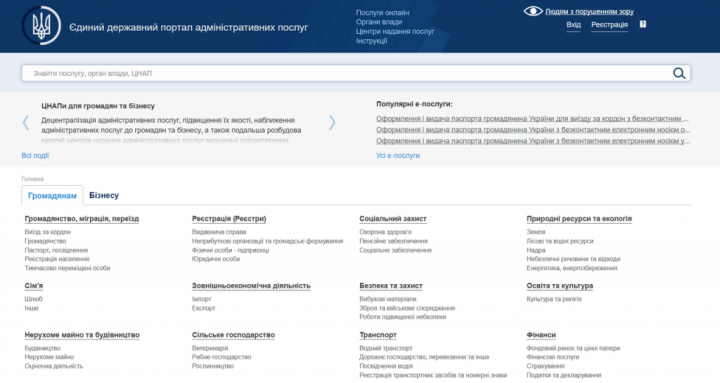The image size is (720, 383).
Task: Click Пенсійне забезпечення subcategory
Action: [x=394, y=241]
